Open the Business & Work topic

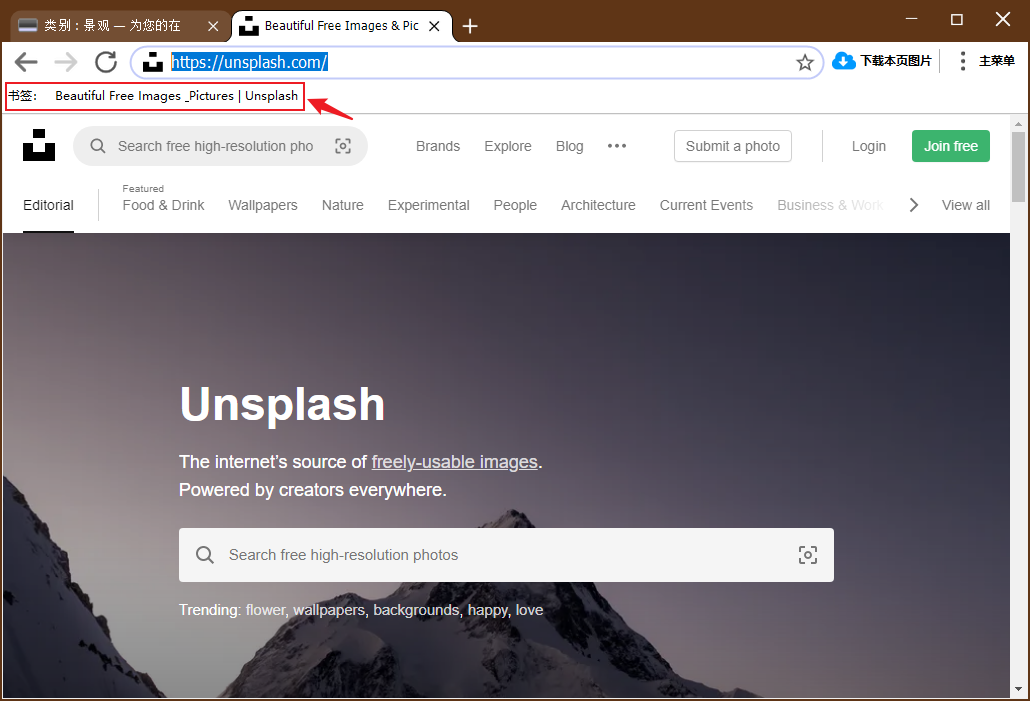point(830,205)
